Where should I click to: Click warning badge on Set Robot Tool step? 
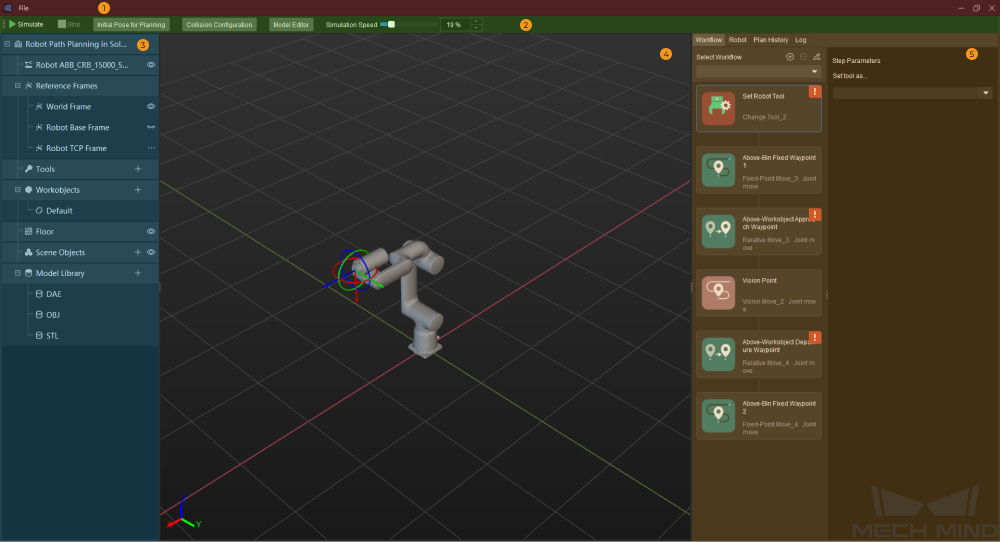814,92
